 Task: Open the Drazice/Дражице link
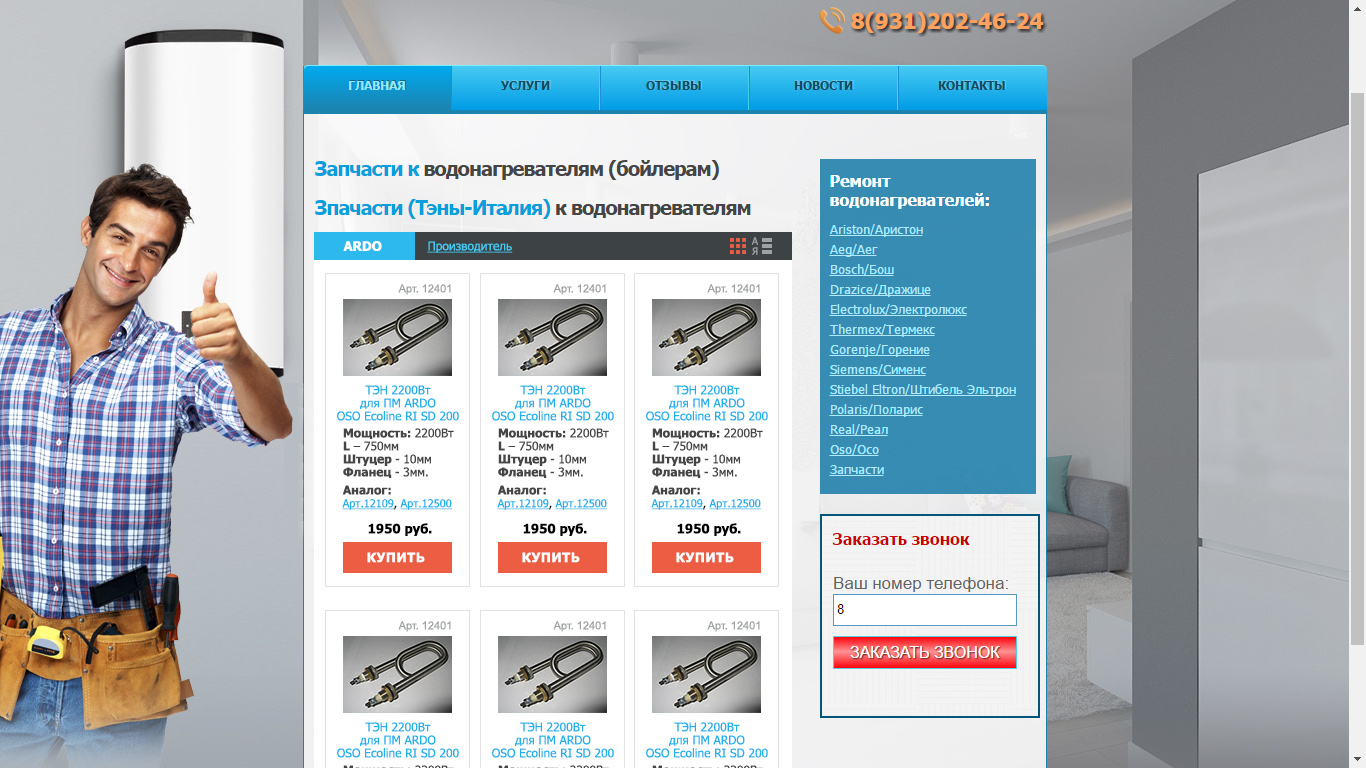(880, 290)
